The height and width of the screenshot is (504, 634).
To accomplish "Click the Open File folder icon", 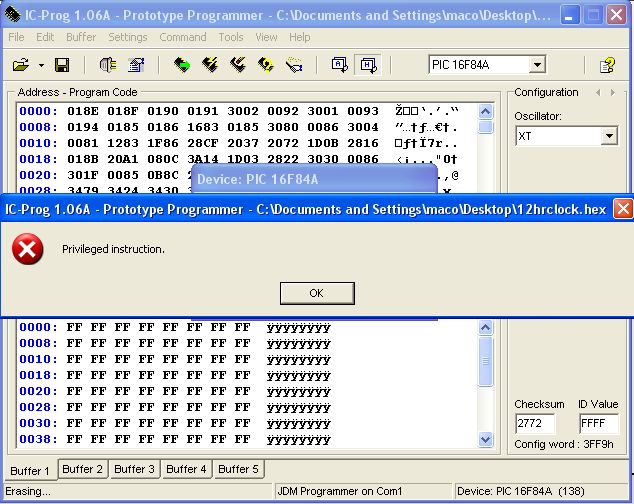I will coord(20,65).
